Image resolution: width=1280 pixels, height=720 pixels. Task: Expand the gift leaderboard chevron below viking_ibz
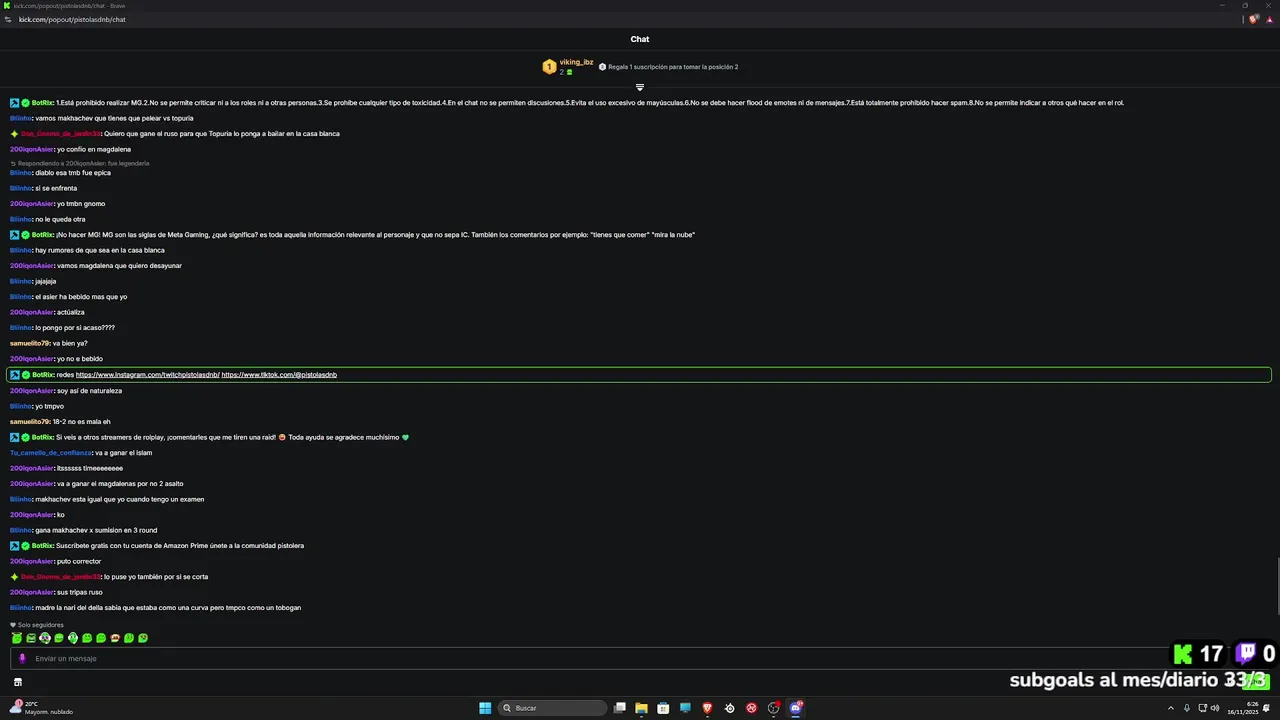click(640, 87)
